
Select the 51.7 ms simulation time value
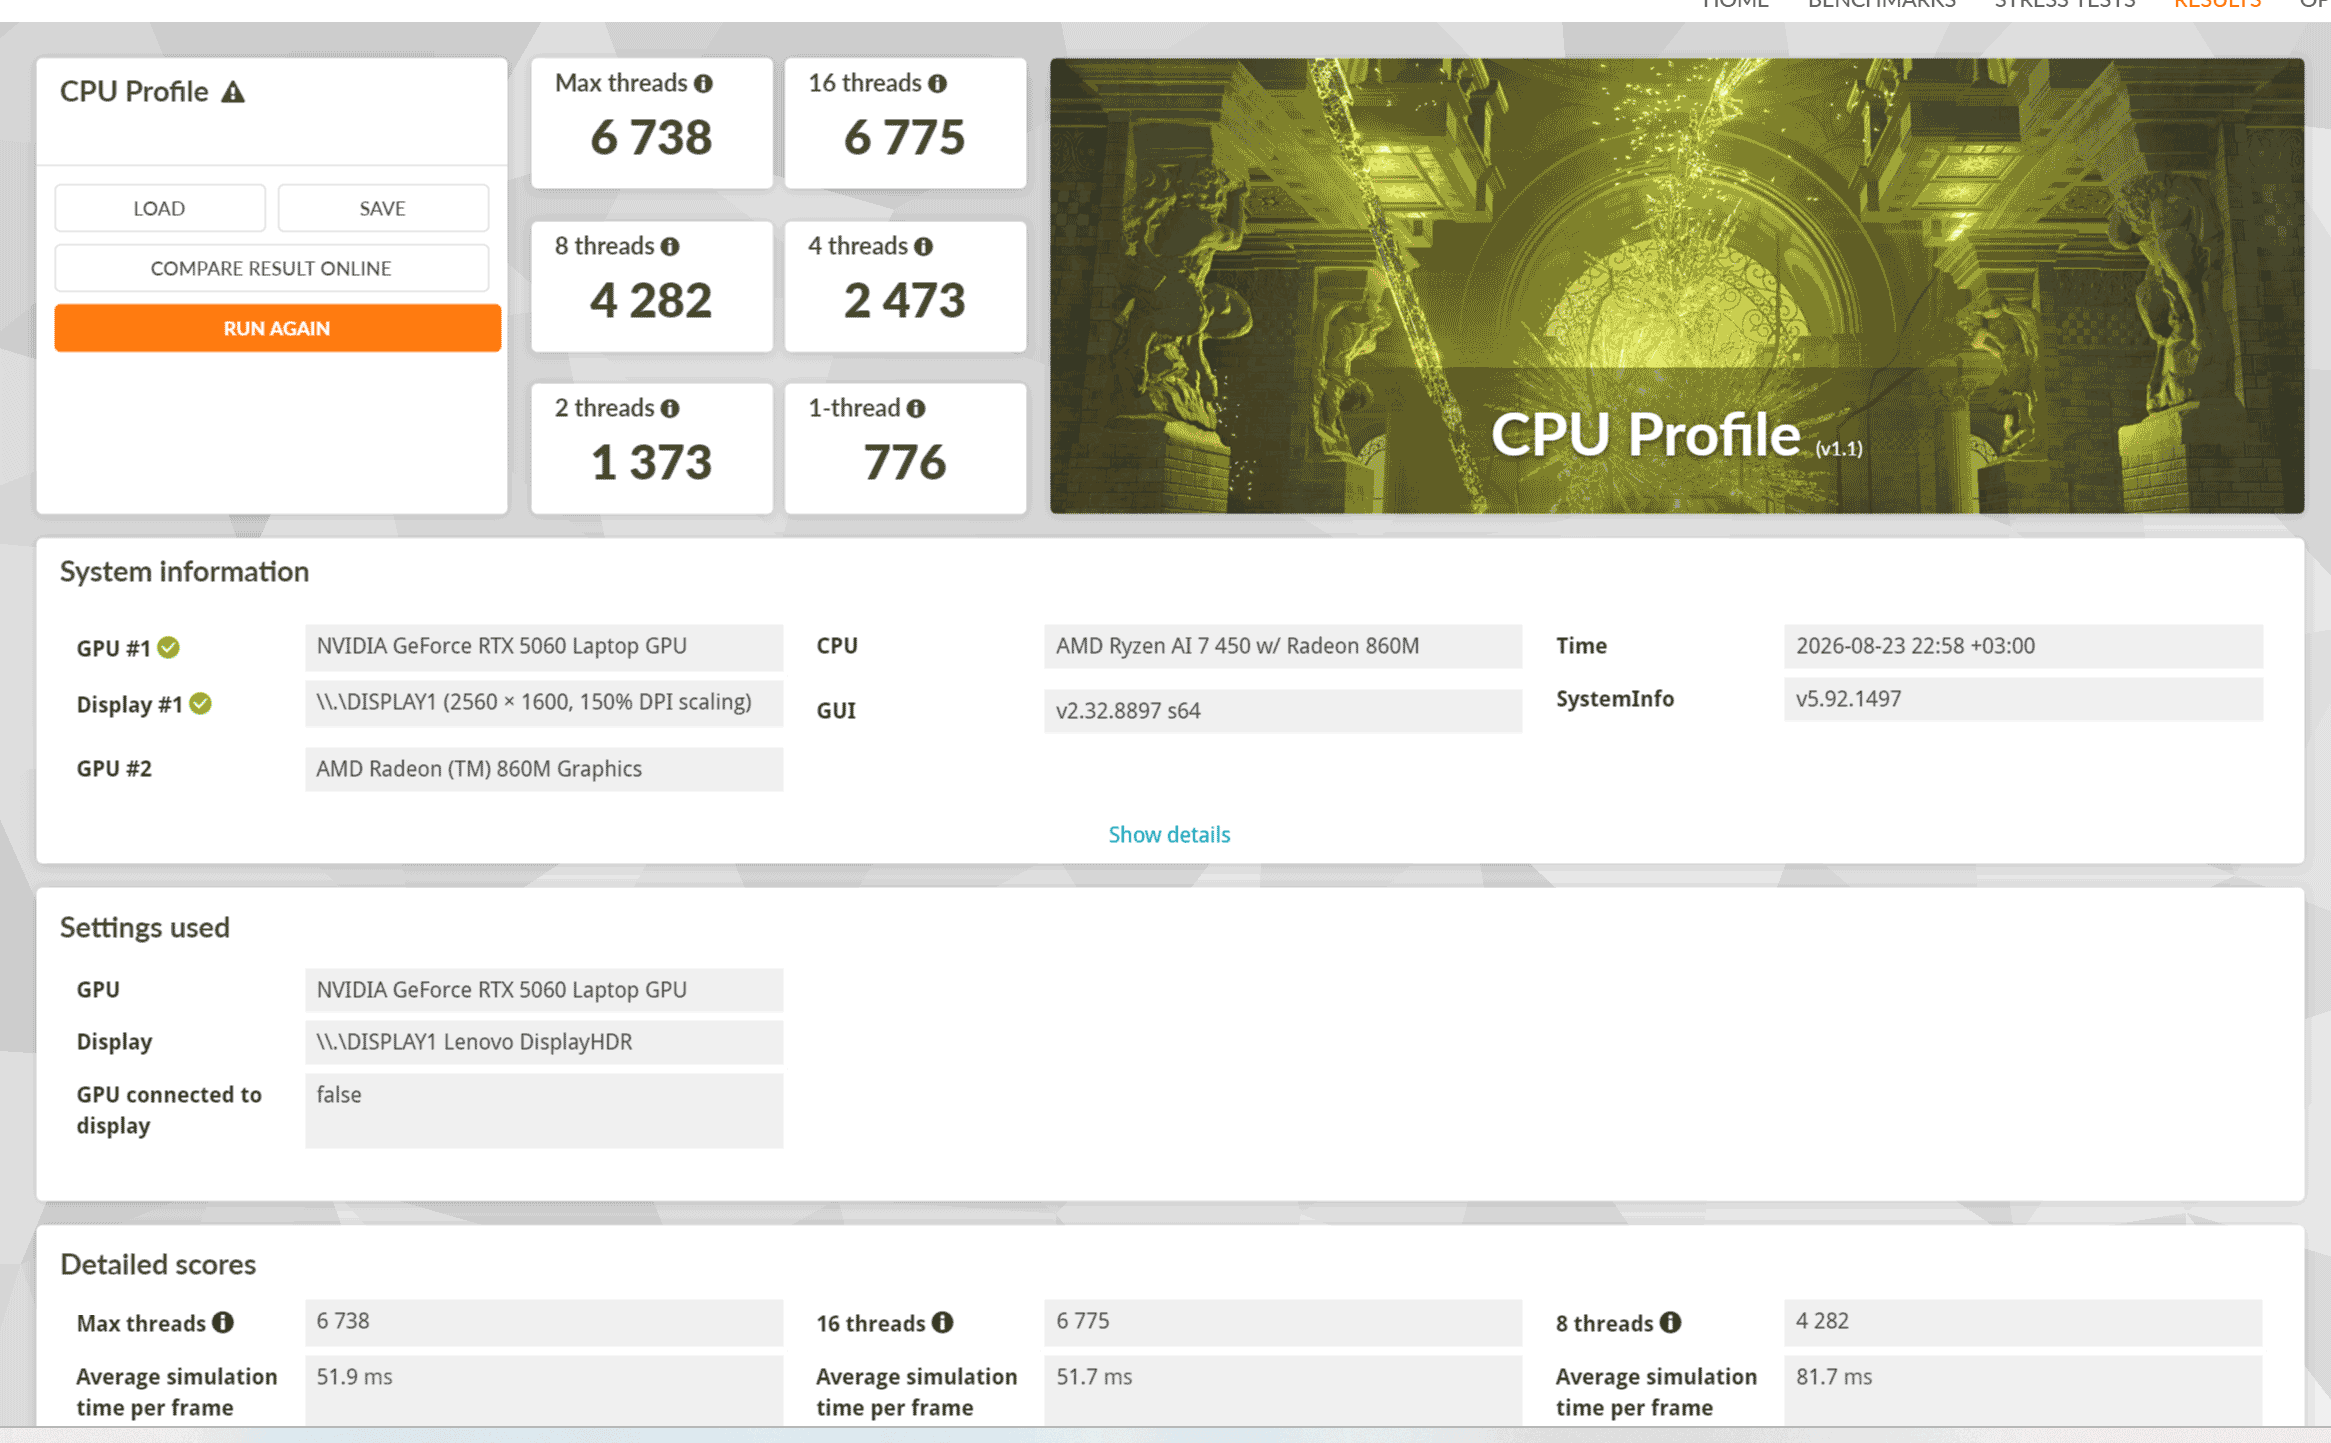[1283, 1391]
